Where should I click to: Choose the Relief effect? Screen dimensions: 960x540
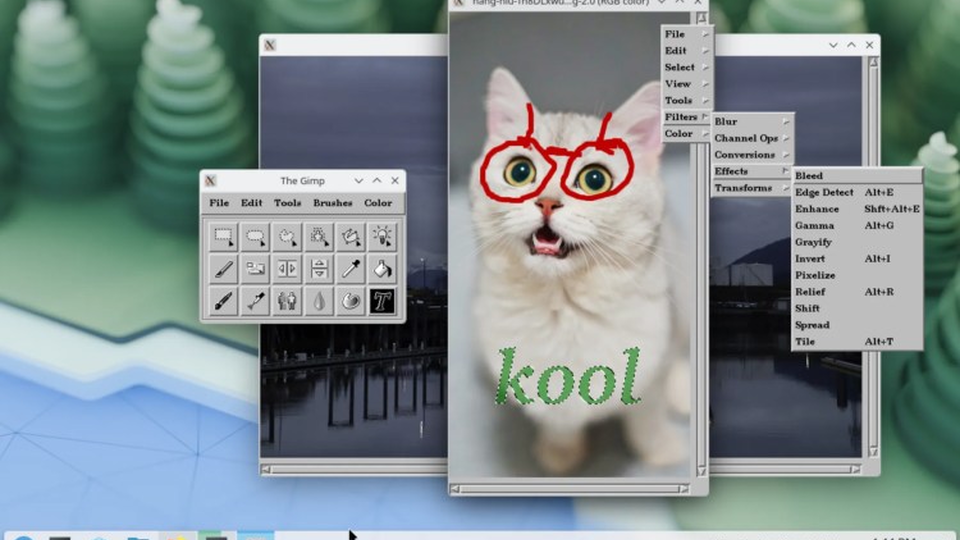pyautogui.click(x=857, y=291)
